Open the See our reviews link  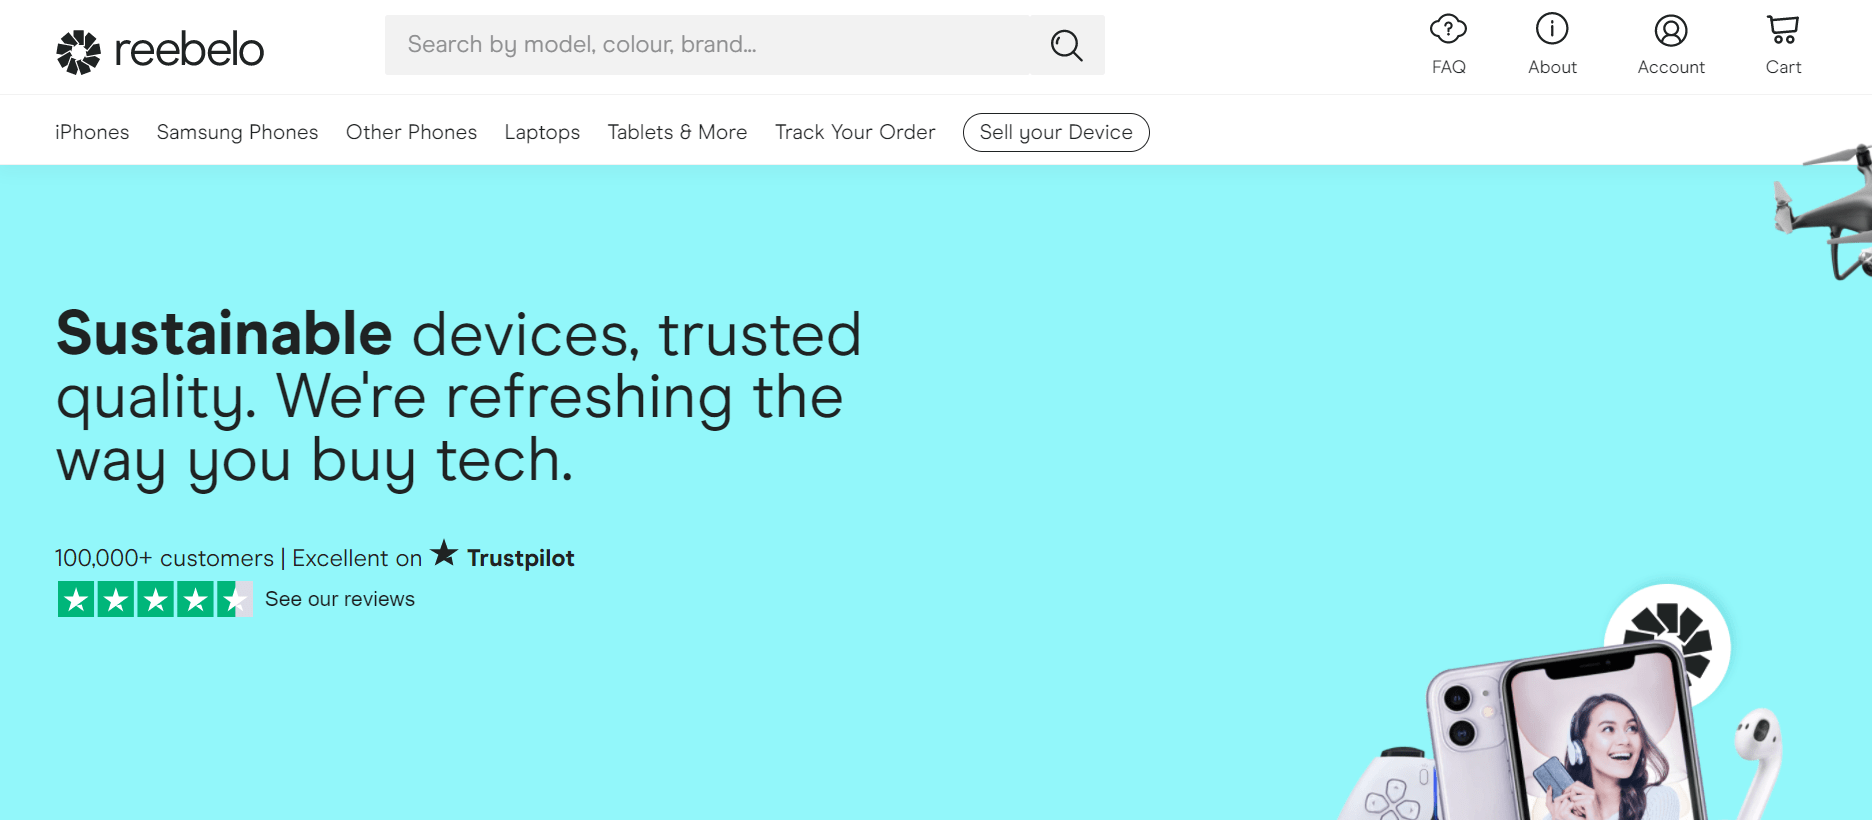[x=339, y=598]
